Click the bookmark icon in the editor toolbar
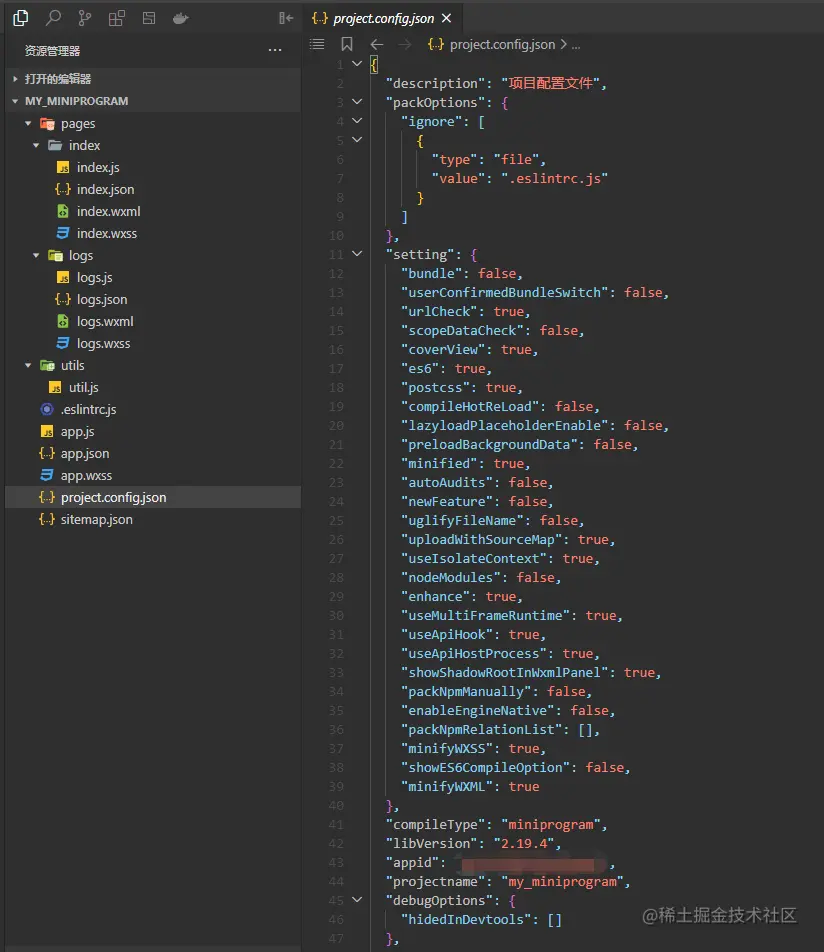Image resolution: width=824 pixels, height=952 pixels. (347, 44)
